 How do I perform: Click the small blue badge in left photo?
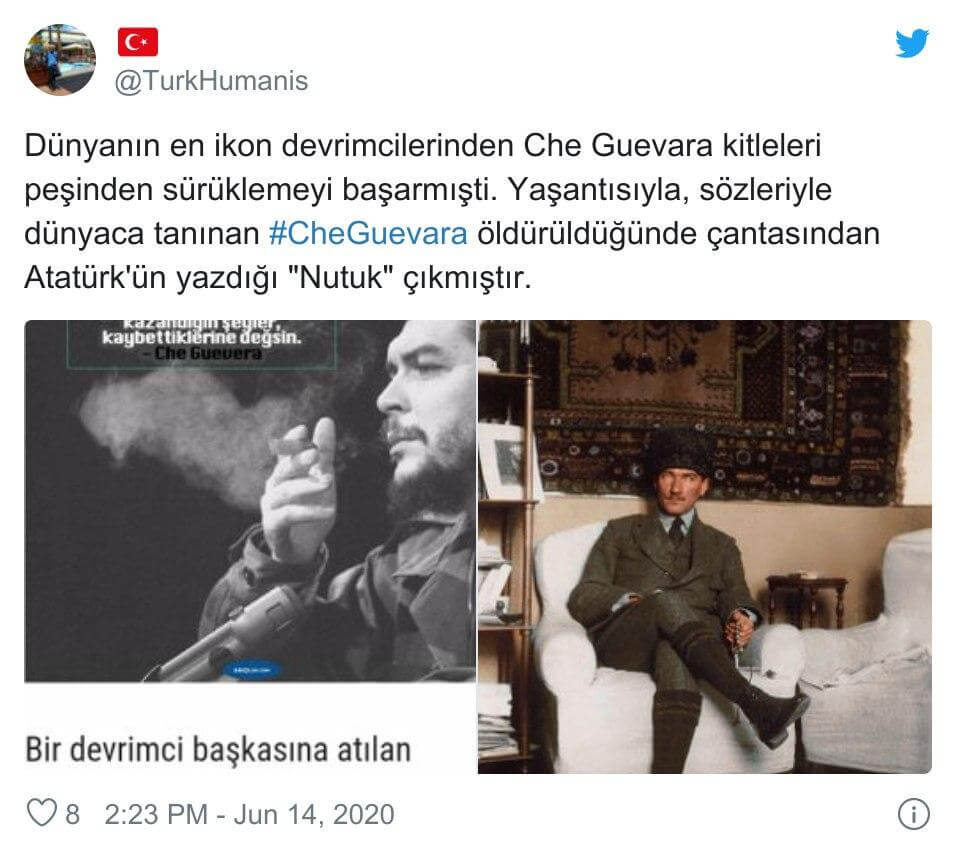(252, 669)
